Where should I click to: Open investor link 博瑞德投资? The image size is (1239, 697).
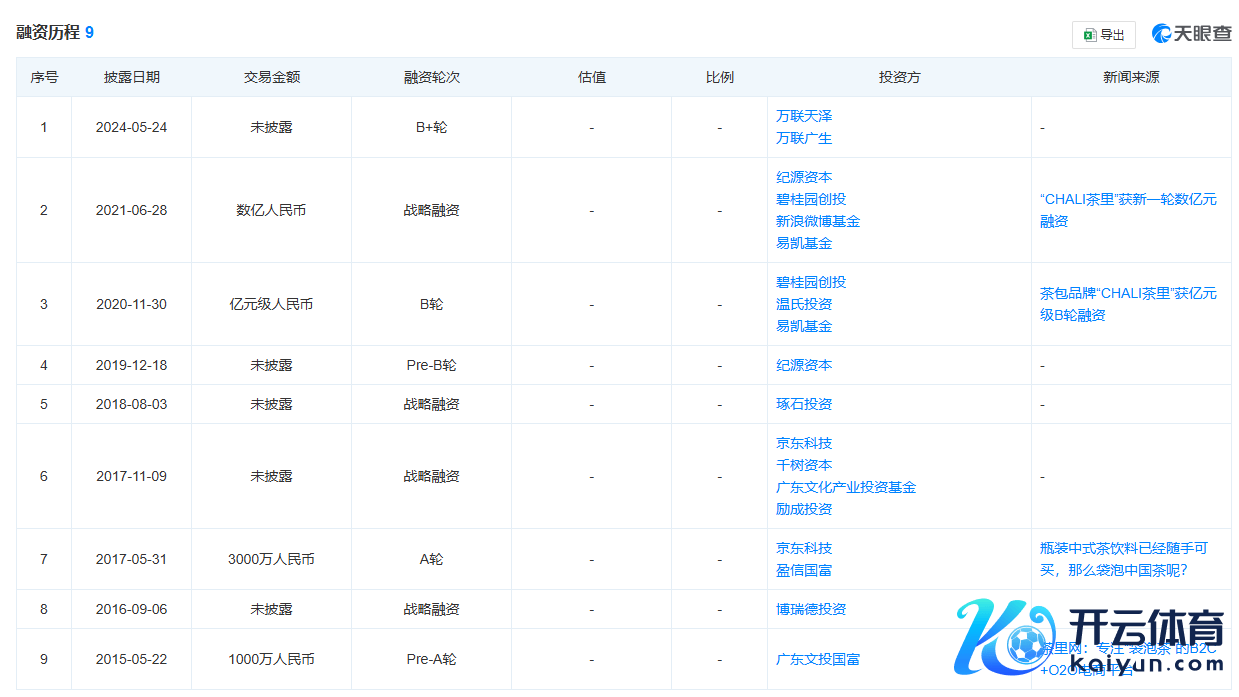(811, 609)
